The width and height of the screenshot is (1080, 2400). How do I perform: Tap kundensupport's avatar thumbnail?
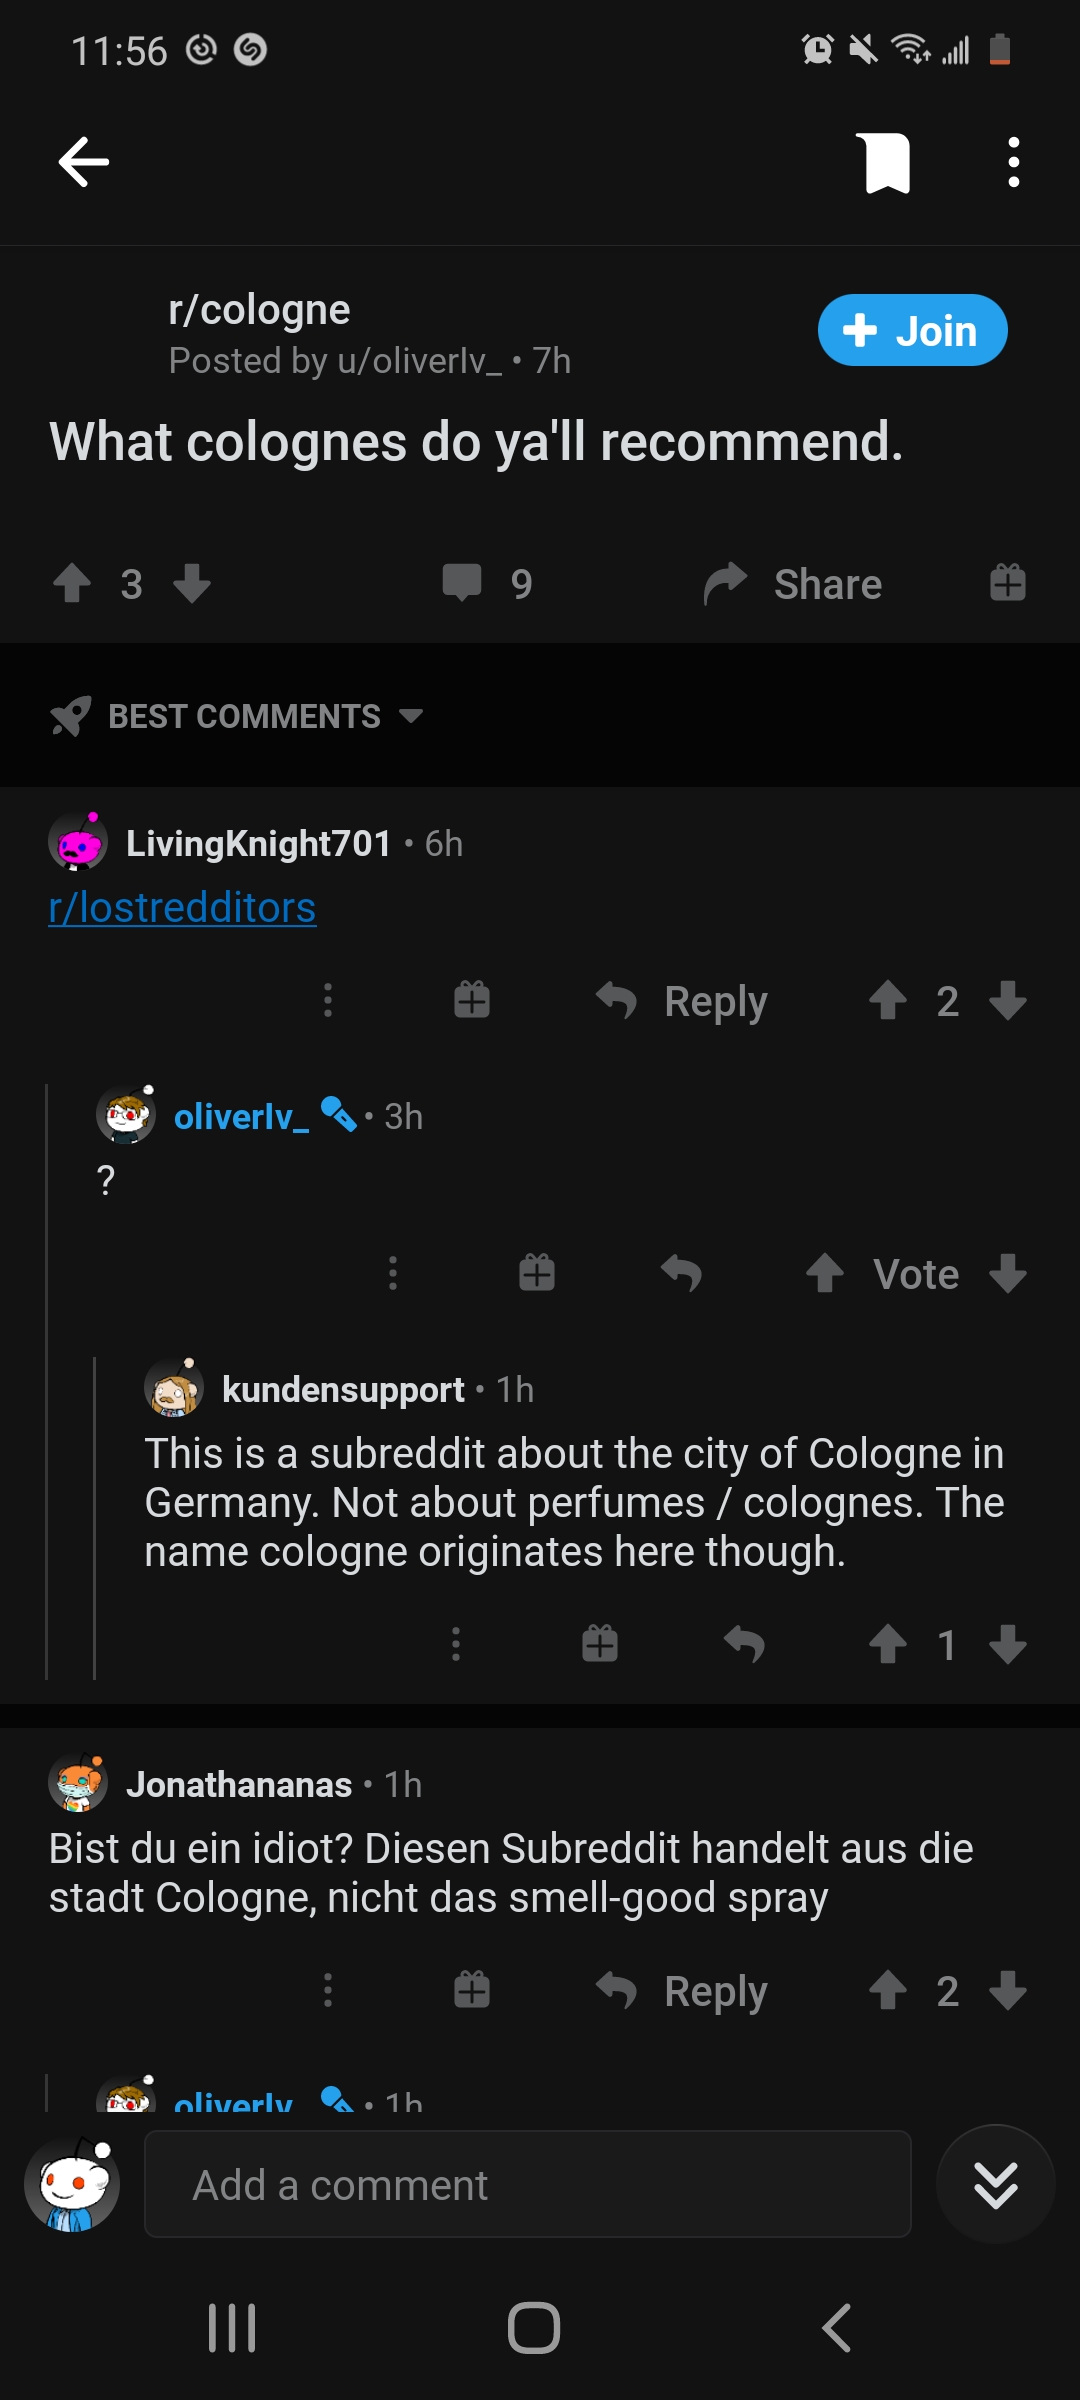[x=173, y=1390]
